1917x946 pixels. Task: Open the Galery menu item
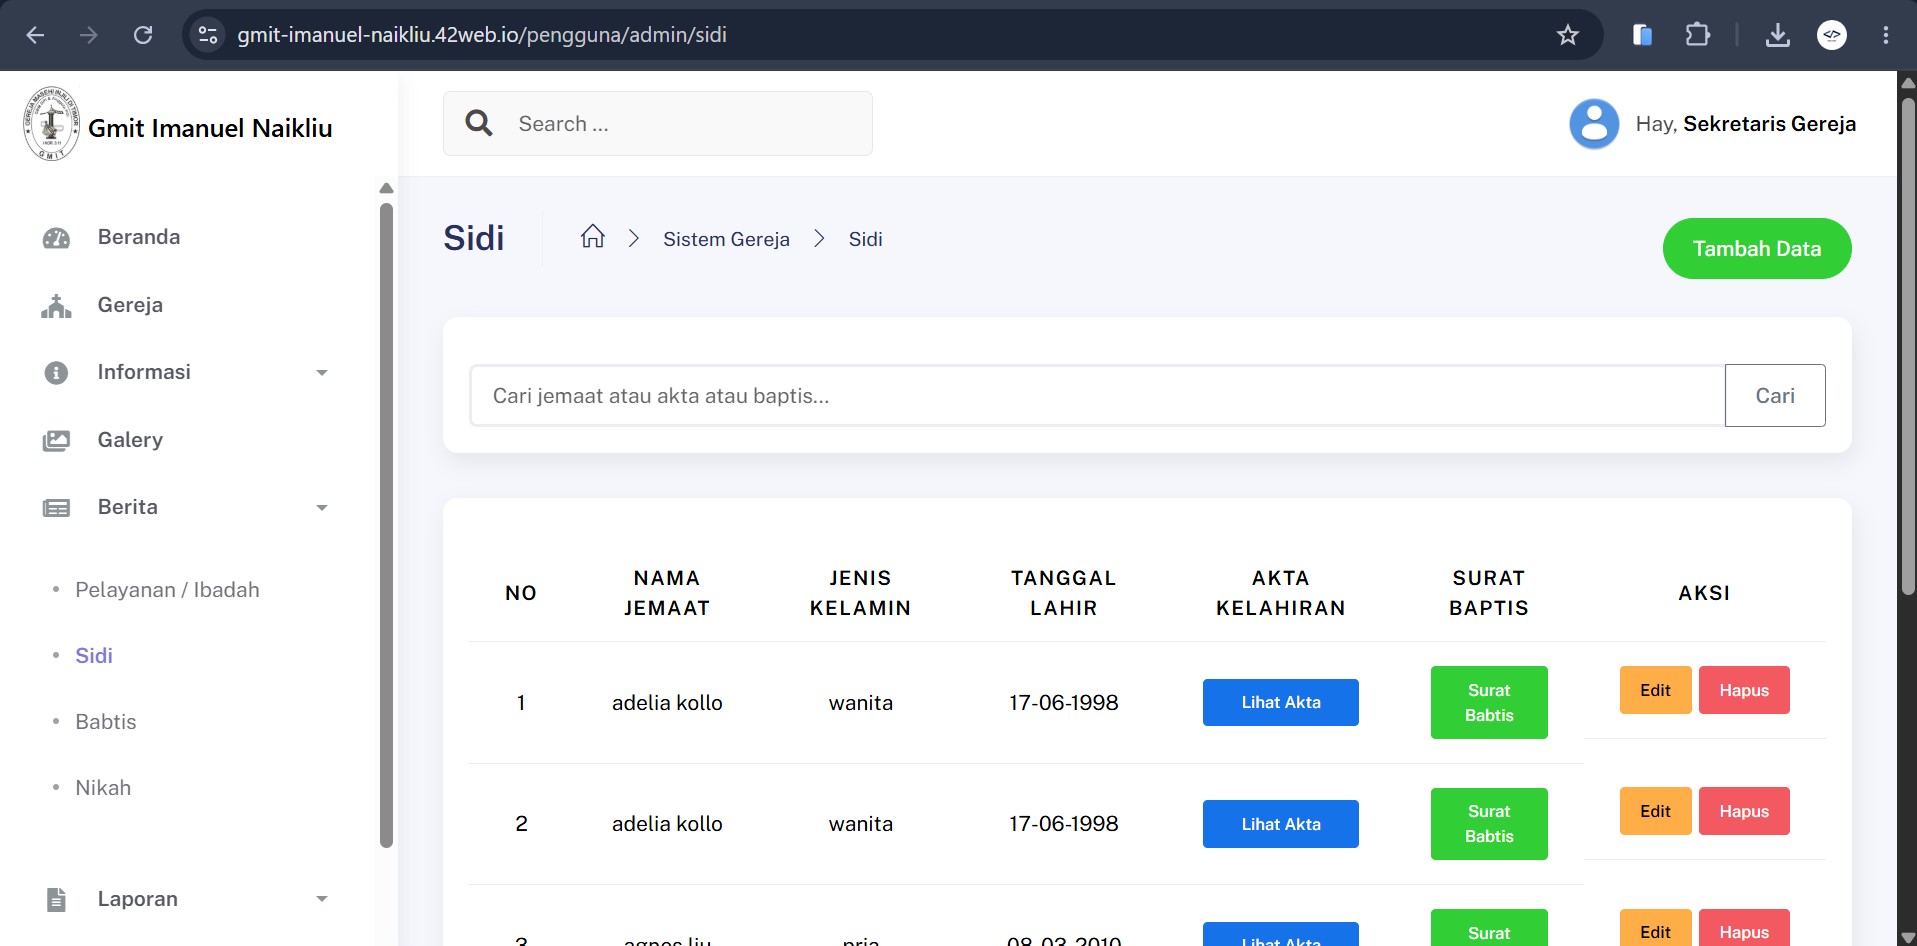130,440
